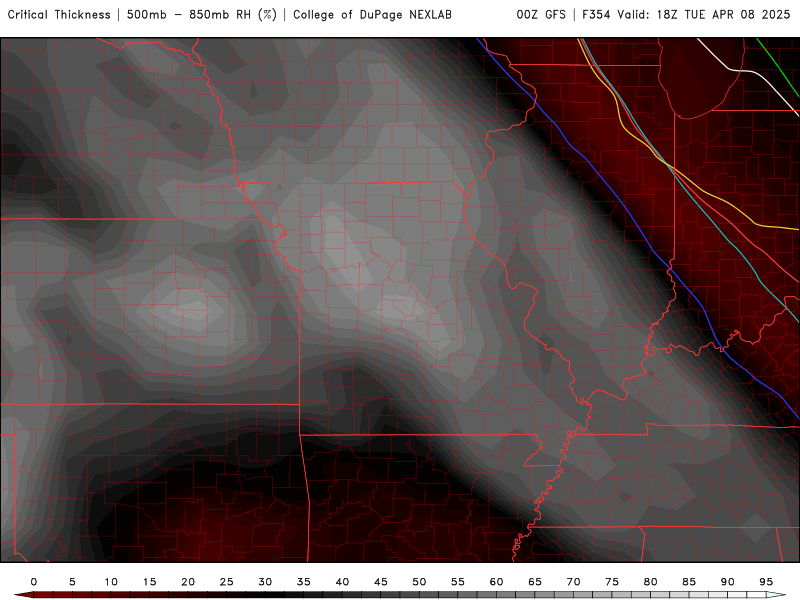Click the "5" value on the color scale
The height and width of the screenshot is (600, 800).
click(x=72, y=582)
